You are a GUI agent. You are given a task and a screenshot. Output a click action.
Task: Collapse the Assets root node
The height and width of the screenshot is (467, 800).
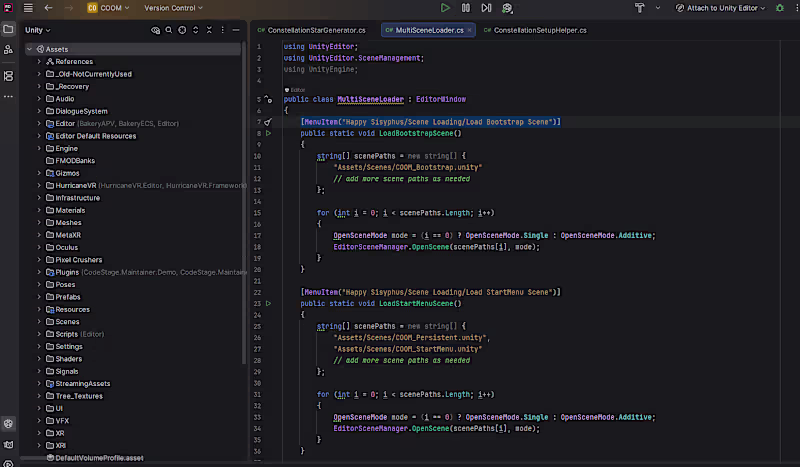[x=29, y=49]
